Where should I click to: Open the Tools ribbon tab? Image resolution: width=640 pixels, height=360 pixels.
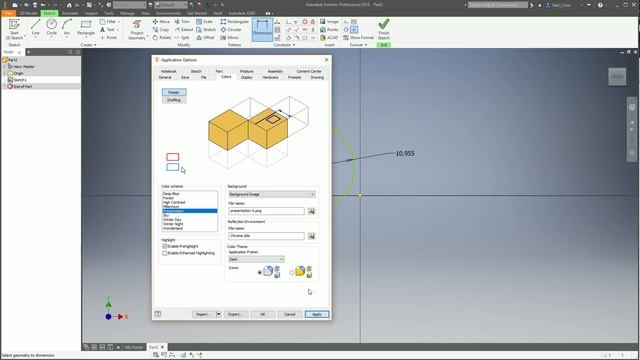tap(109, 13)
